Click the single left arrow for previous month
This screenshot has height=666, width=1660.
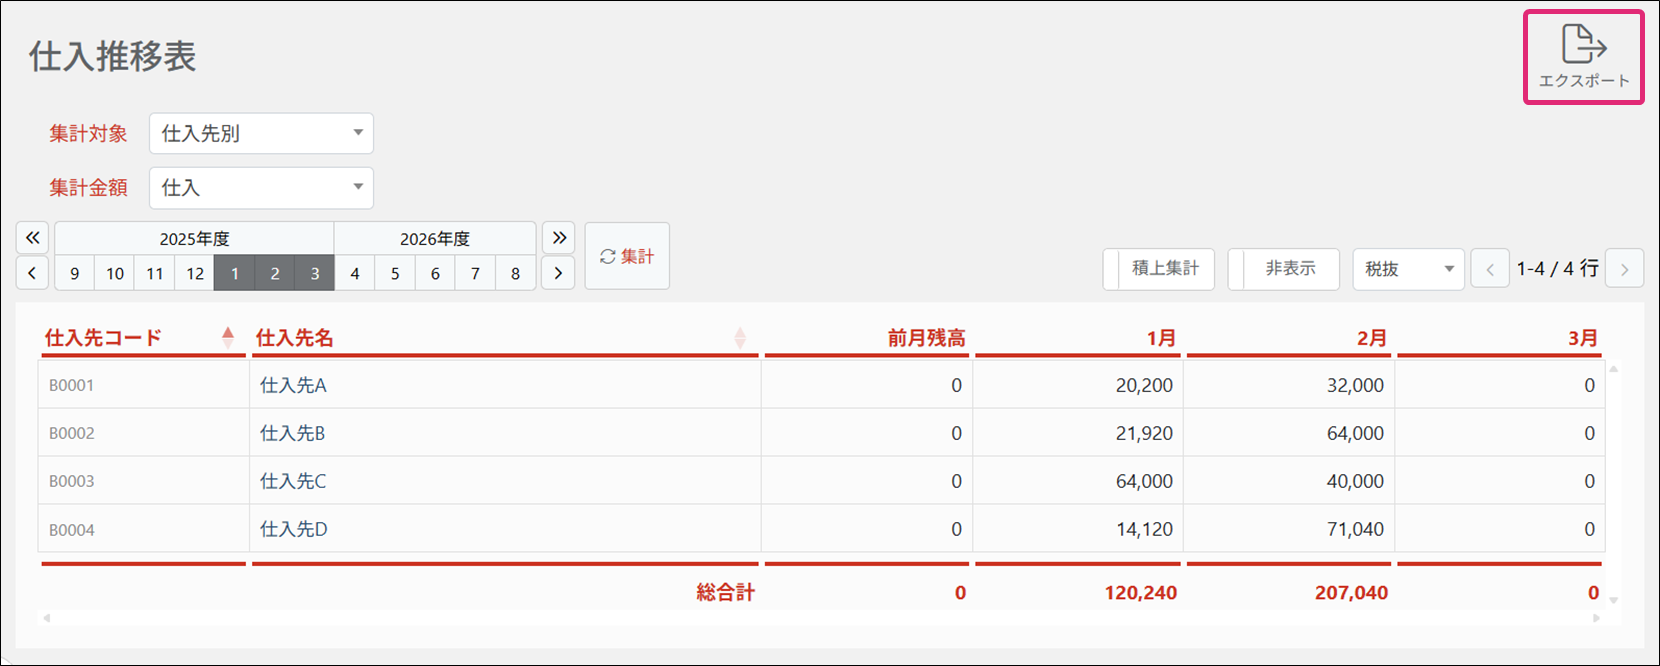pos(32,273)
